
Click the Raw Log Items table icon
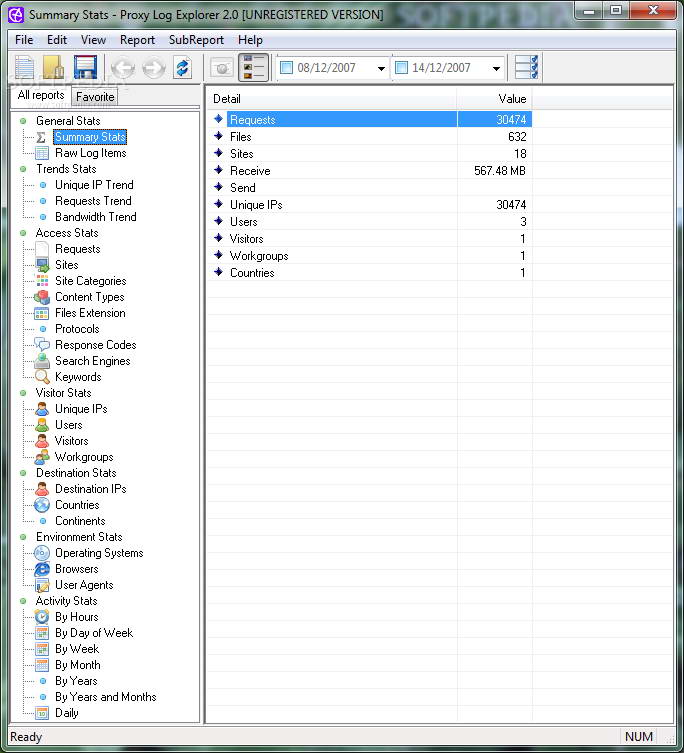42,153
